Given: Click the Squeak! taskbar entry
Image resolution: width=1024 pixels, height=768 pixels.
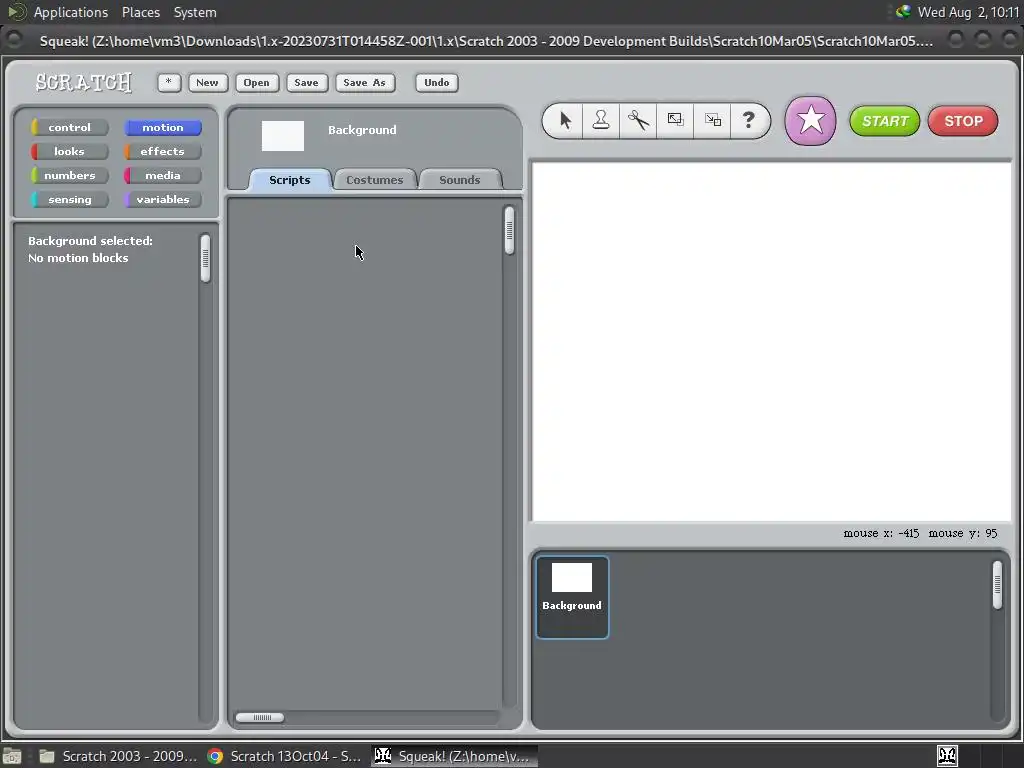Looking at the screenshot, I should click(455, 756).
